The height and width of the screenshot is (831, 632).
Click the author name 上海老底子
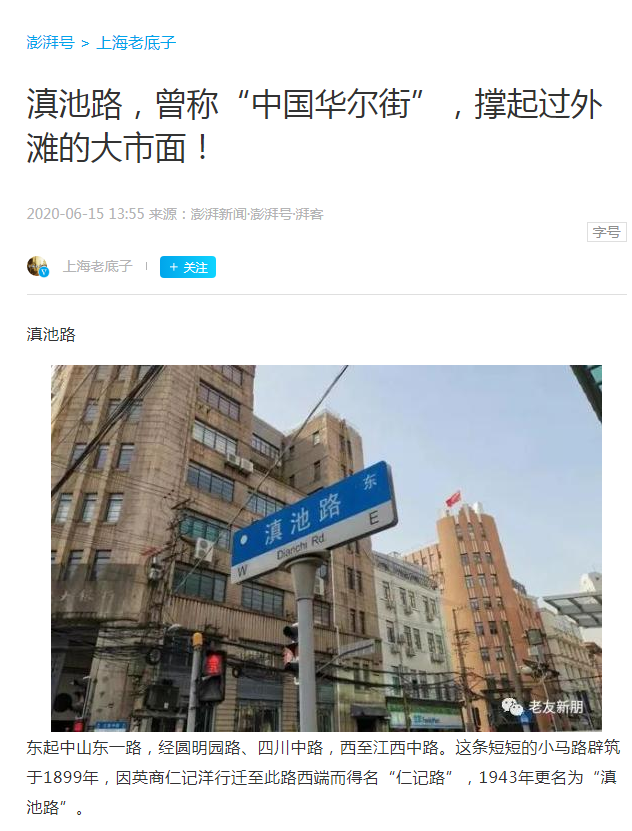pos(97,266)
